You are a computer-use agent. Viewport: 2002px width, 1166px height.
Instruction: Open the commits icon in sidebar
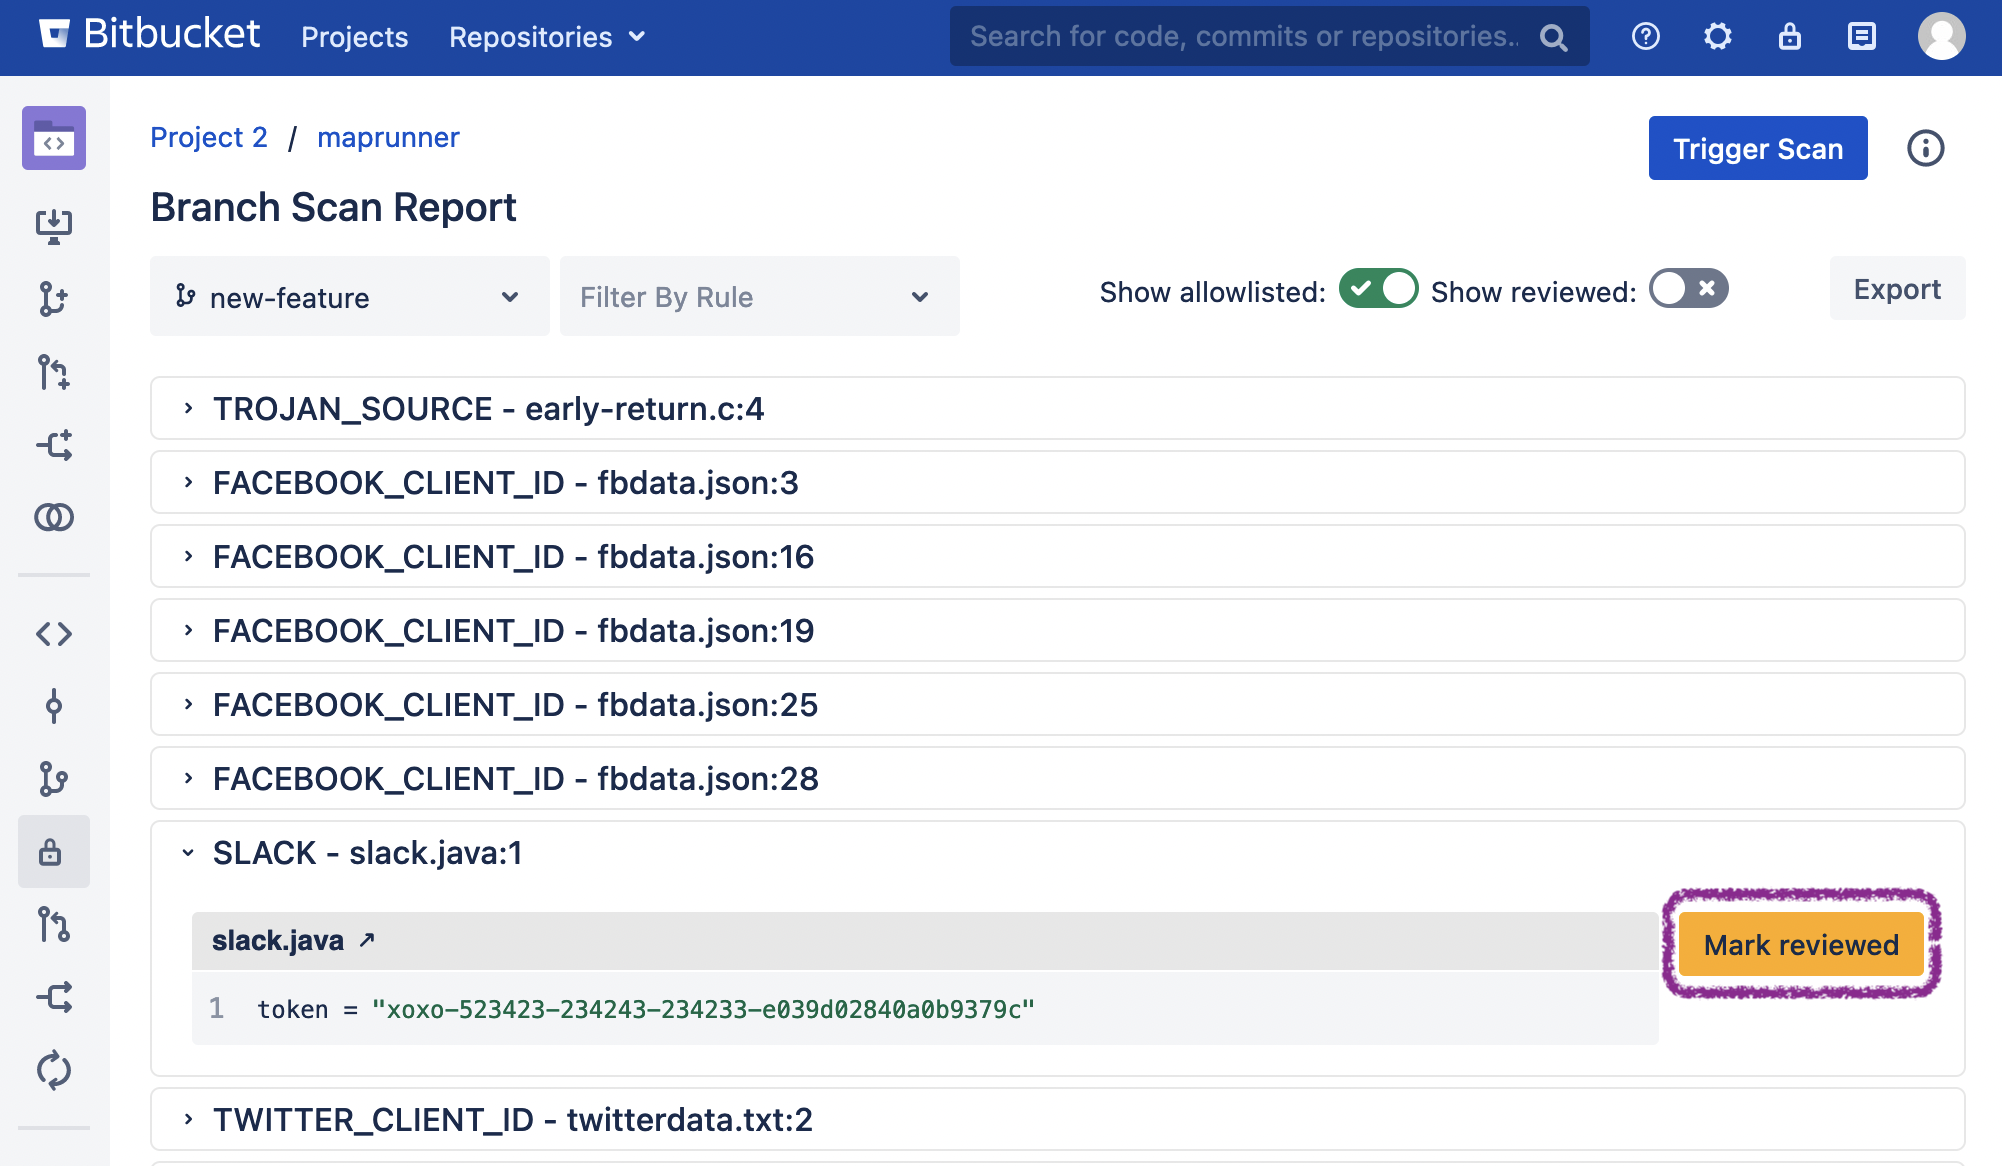[x=54, y=706]
